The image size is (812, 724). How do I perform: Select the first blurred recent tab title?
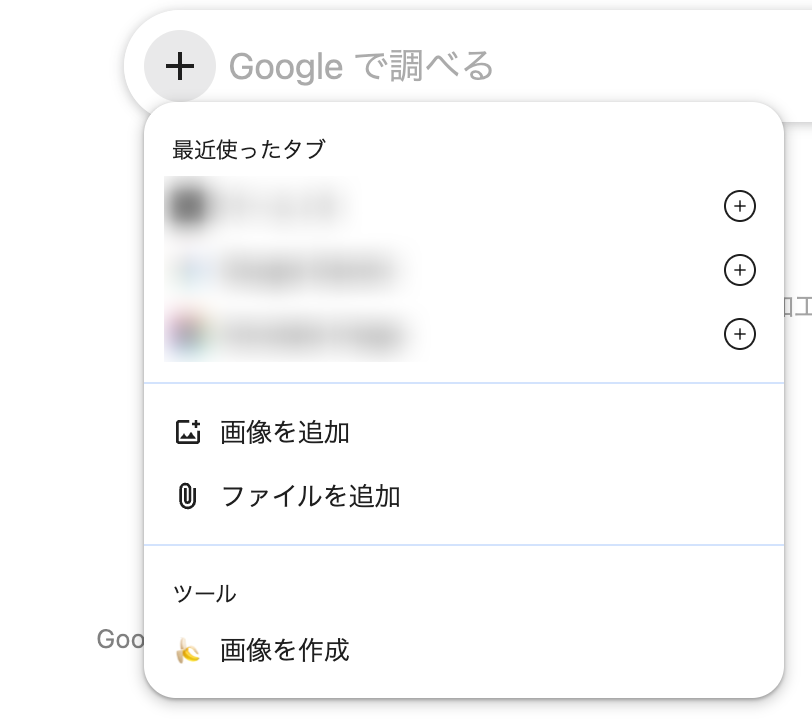point(281,206)
